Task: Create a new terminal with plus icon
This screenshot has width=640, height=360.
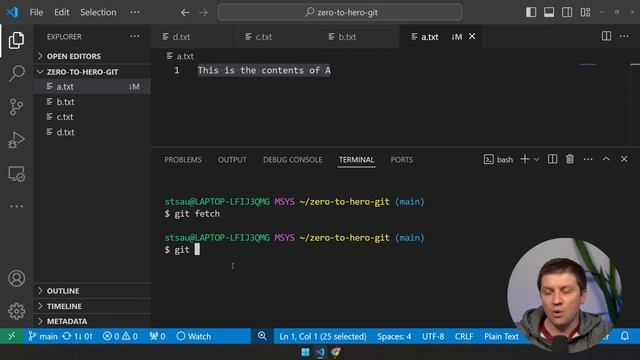Action: (525, 159)
